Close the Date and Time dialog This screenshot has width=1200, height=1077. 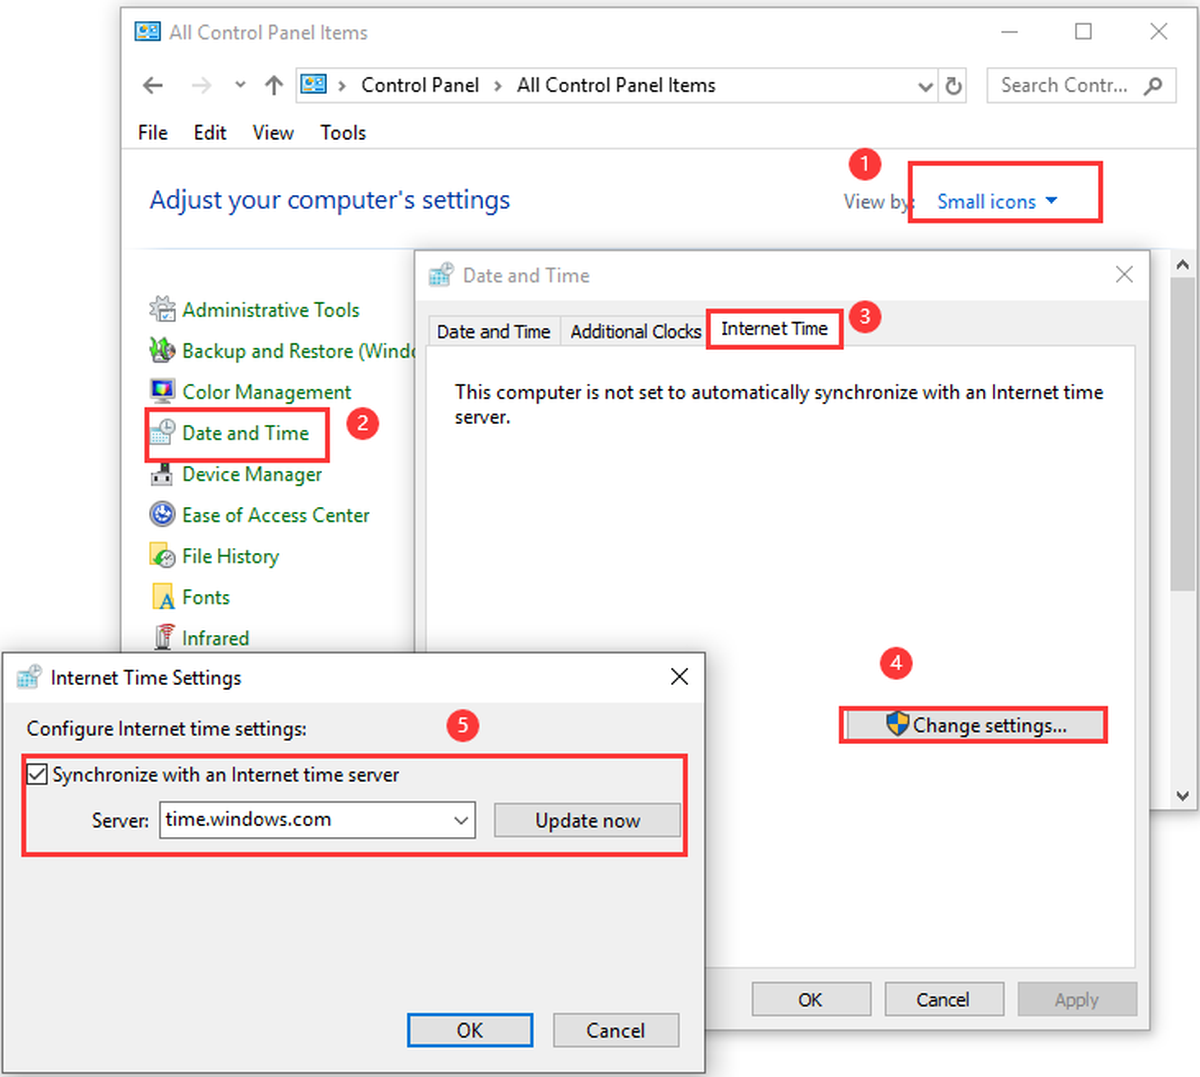(x=1124, y=274)
